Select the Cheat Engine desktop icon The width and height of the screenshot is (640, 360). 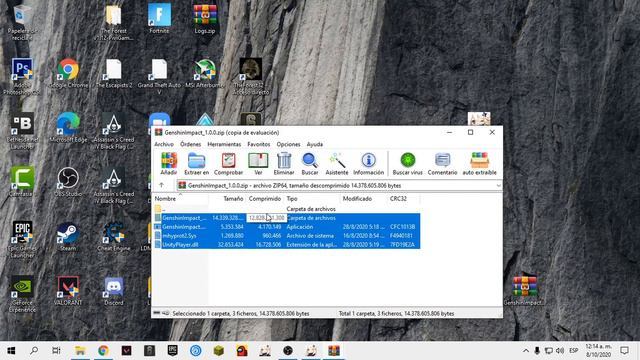113,236
